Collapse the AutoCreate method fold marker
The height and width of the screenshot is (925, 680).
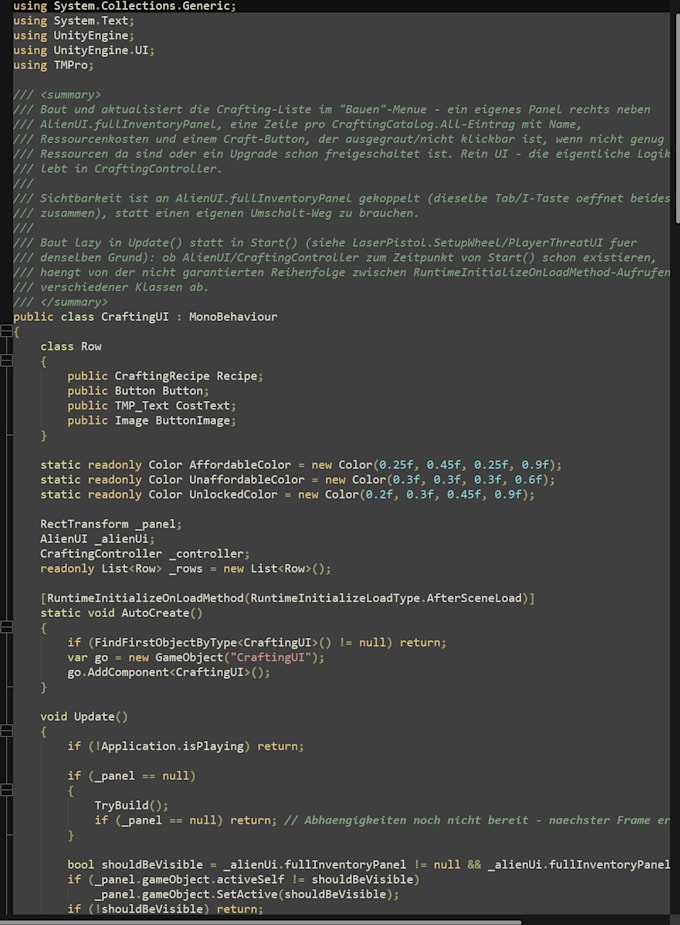(6, 628)
